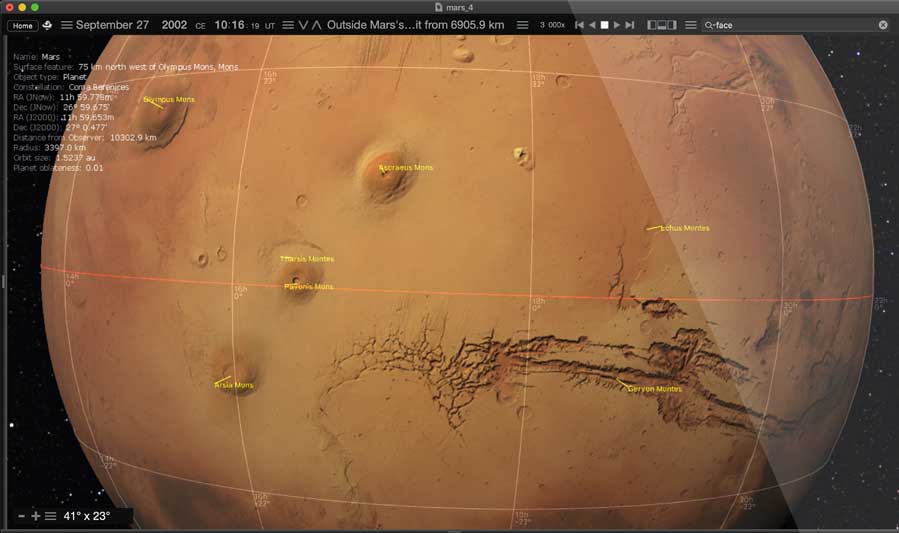Open the location menu before the down arrow
The image size is (899, 533).
[288, 25]
